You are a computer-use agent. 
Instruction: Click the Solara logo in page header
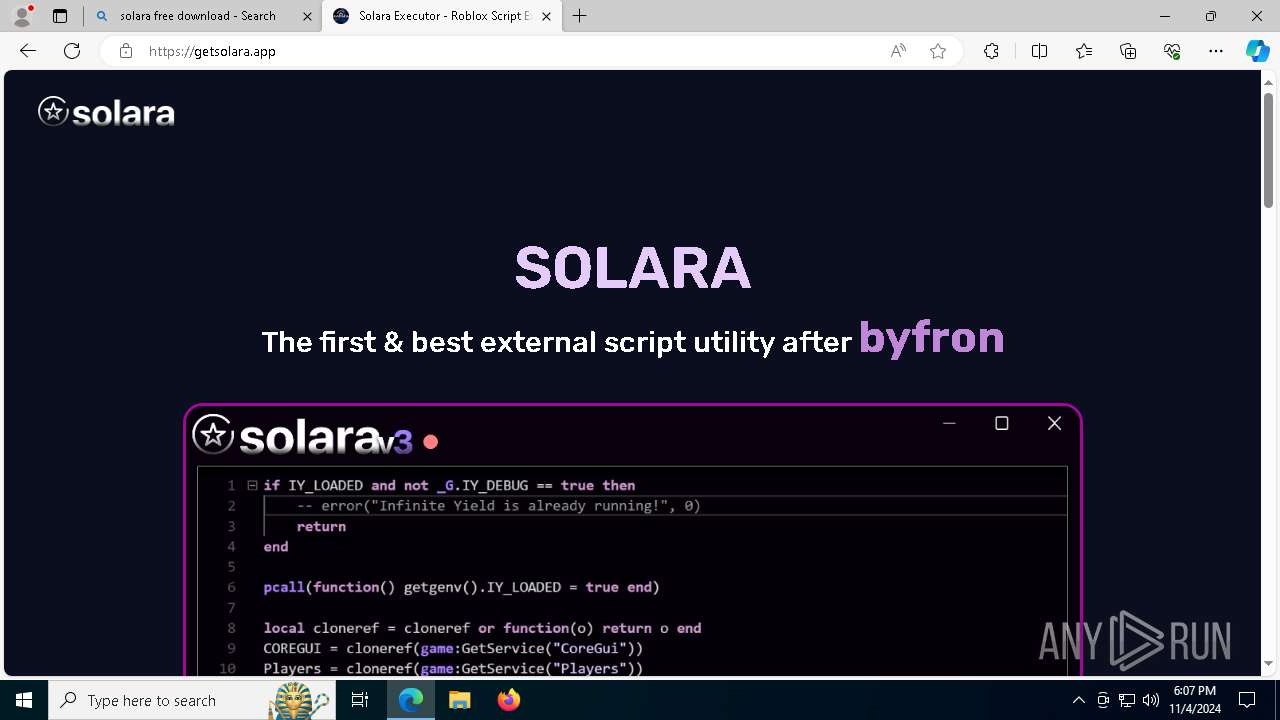[106, 112]
